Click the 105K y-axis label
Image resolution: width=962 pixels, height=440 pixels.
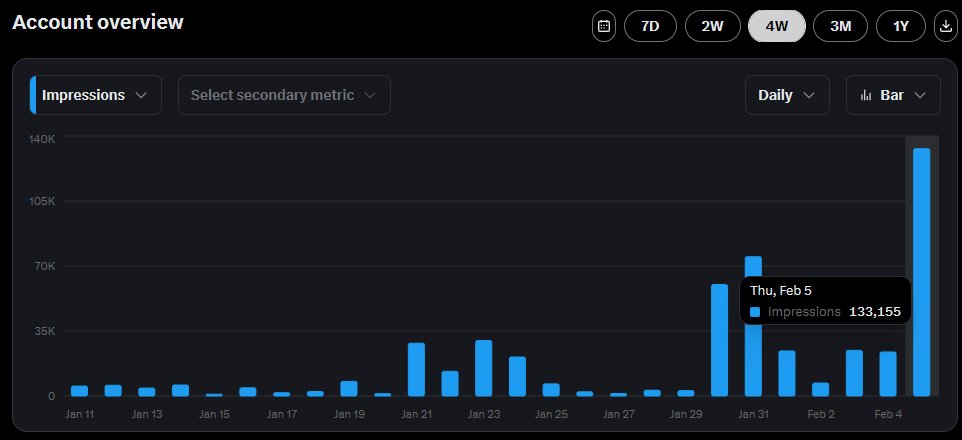pyautogui.click(x=42, y=201)
